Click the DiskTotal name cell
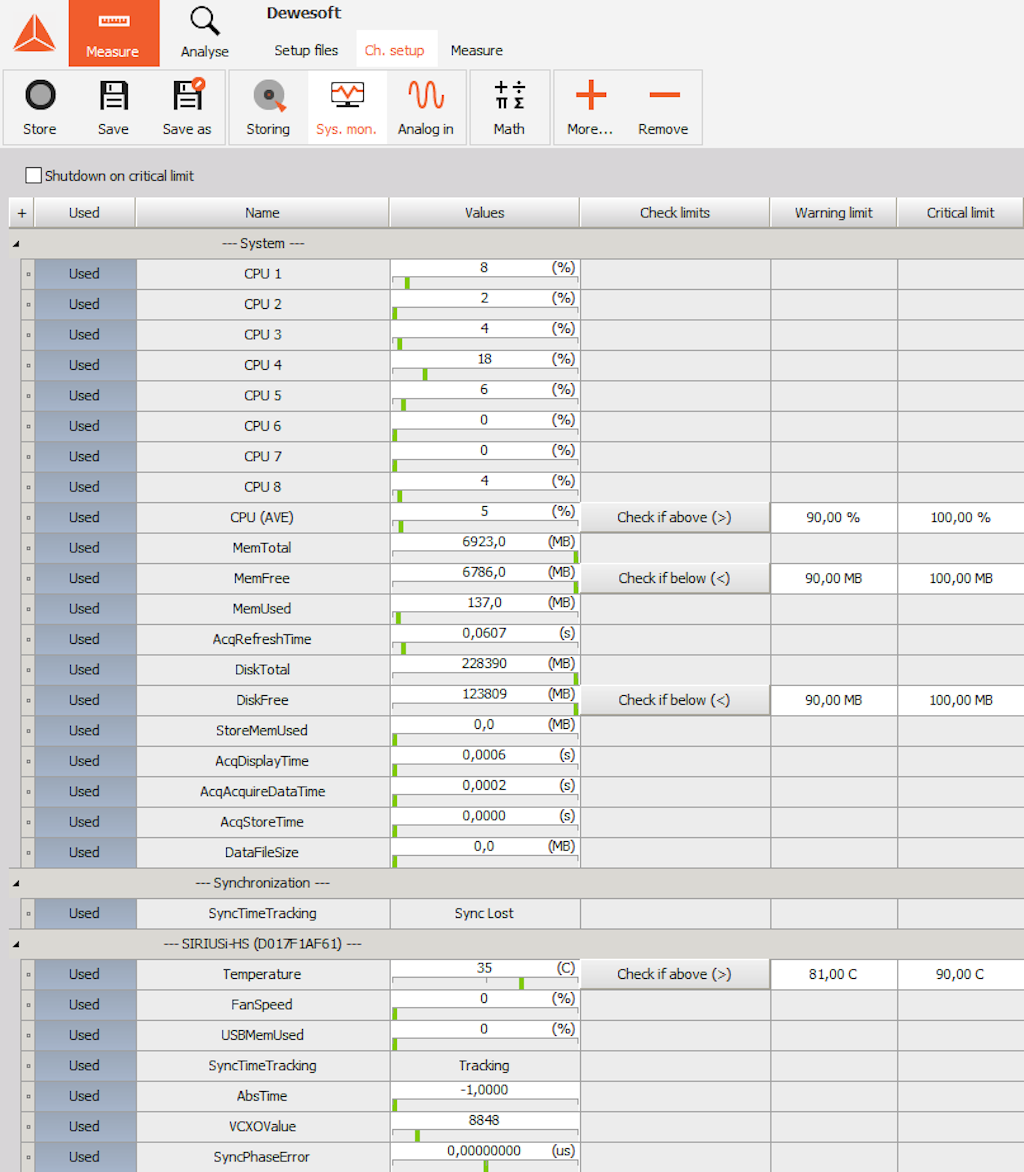1024x1172 pixels. pos(262,670)
